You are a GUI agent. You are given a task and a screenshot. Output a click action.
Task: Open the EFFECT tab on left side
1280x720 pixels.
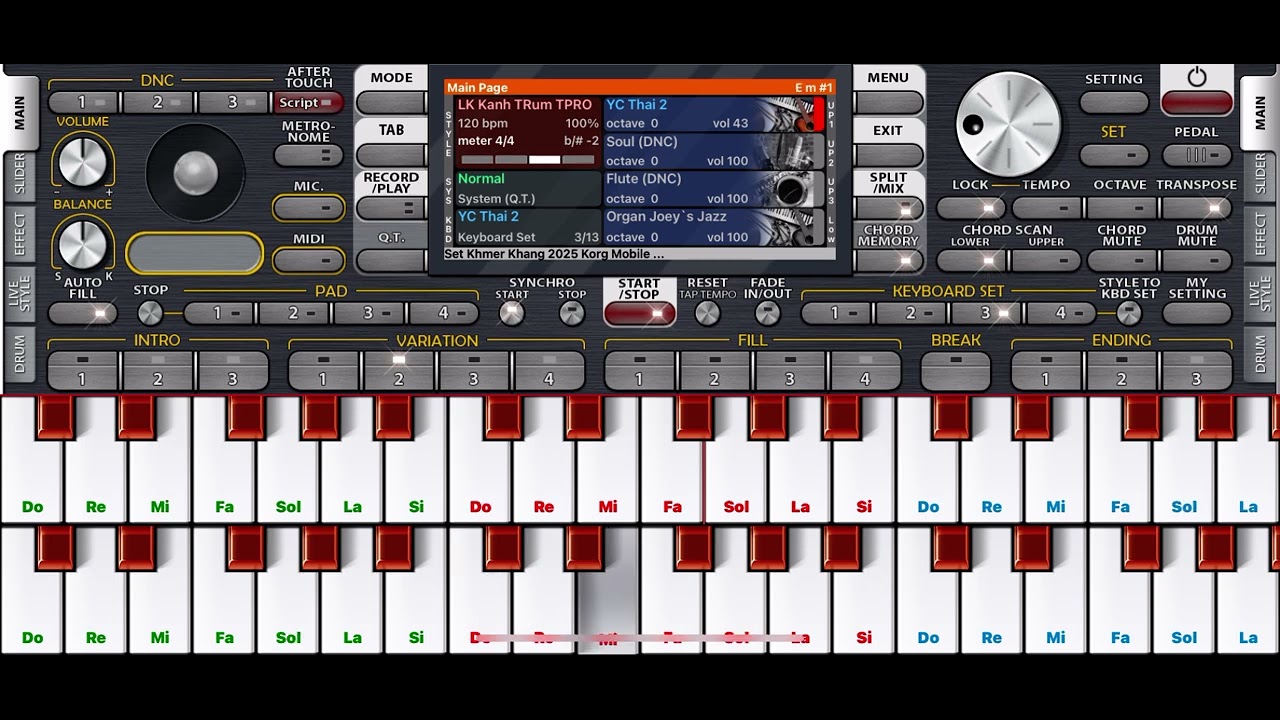(19, 233)
